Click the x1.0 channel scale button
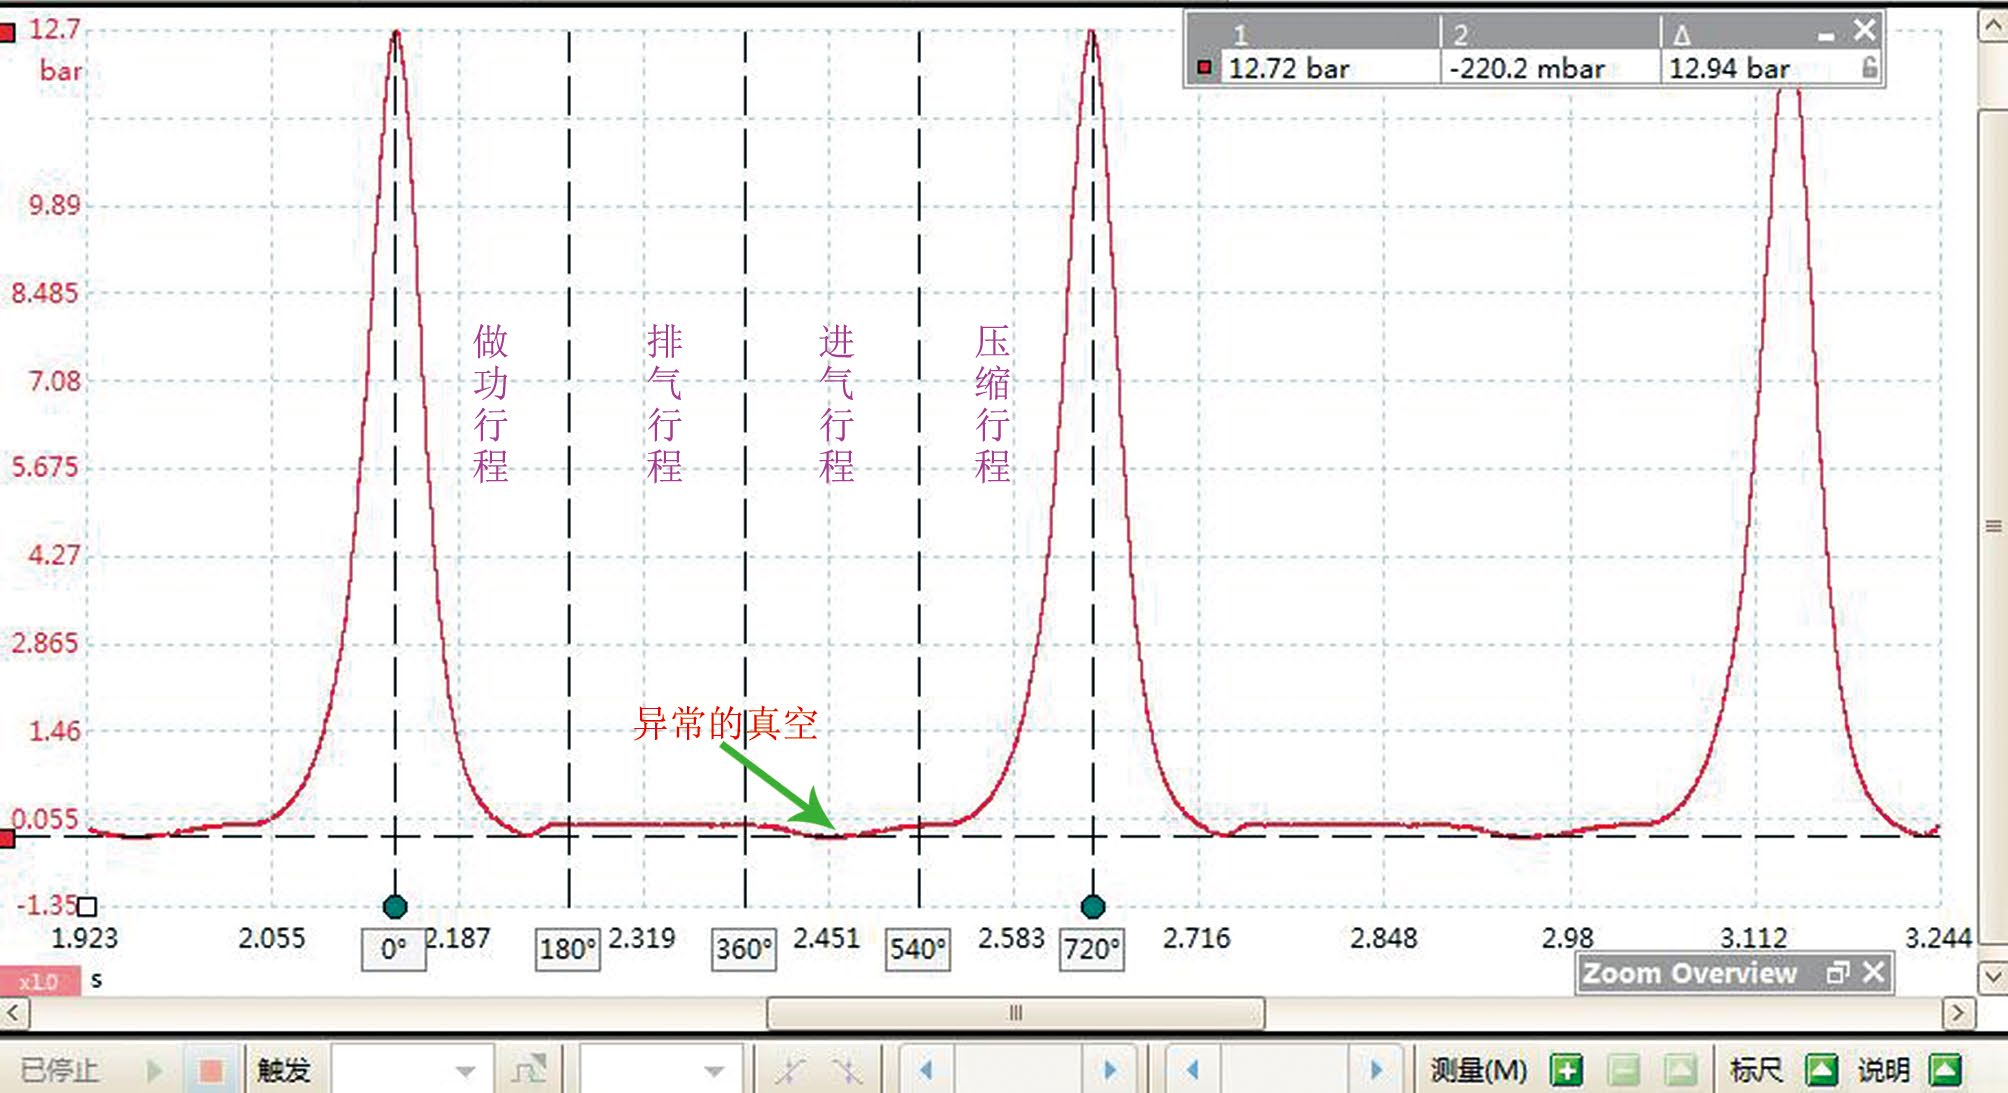Image resolution: width=2008 pixels, height=1093 pixels. point(39,982)
